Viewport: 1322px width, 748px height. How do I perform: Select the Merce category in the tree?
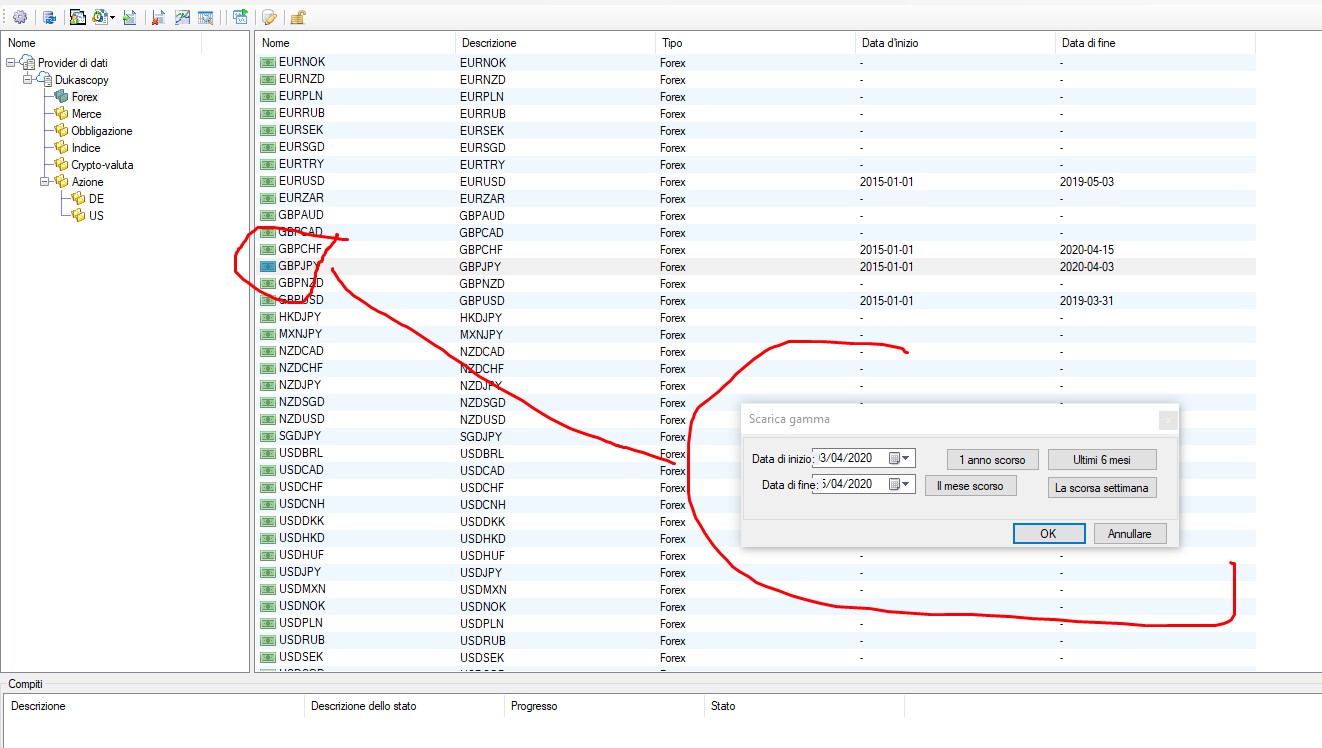point(86,114)
